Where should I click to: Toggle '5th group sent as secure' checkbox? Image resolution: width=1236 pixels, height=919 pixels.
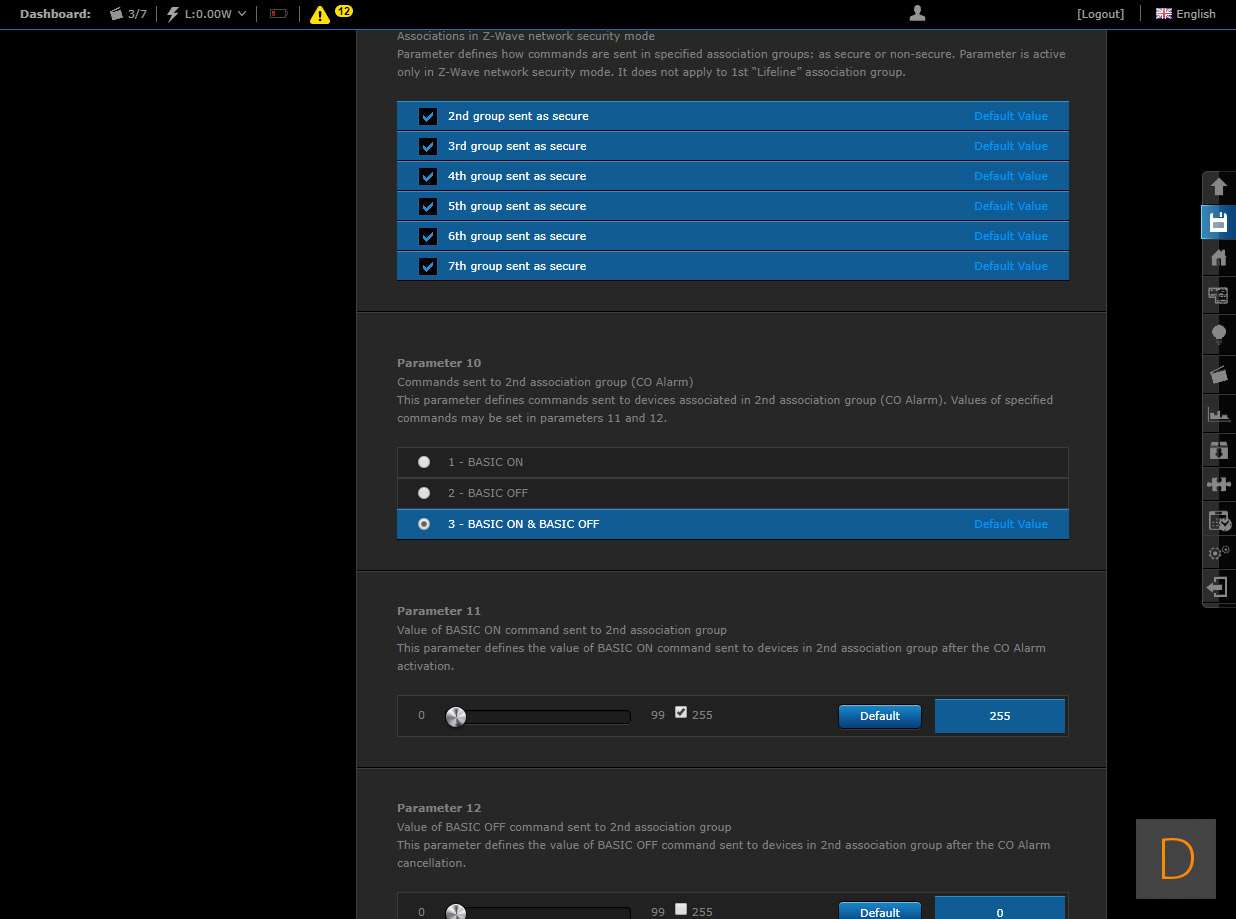pos(428,206)
